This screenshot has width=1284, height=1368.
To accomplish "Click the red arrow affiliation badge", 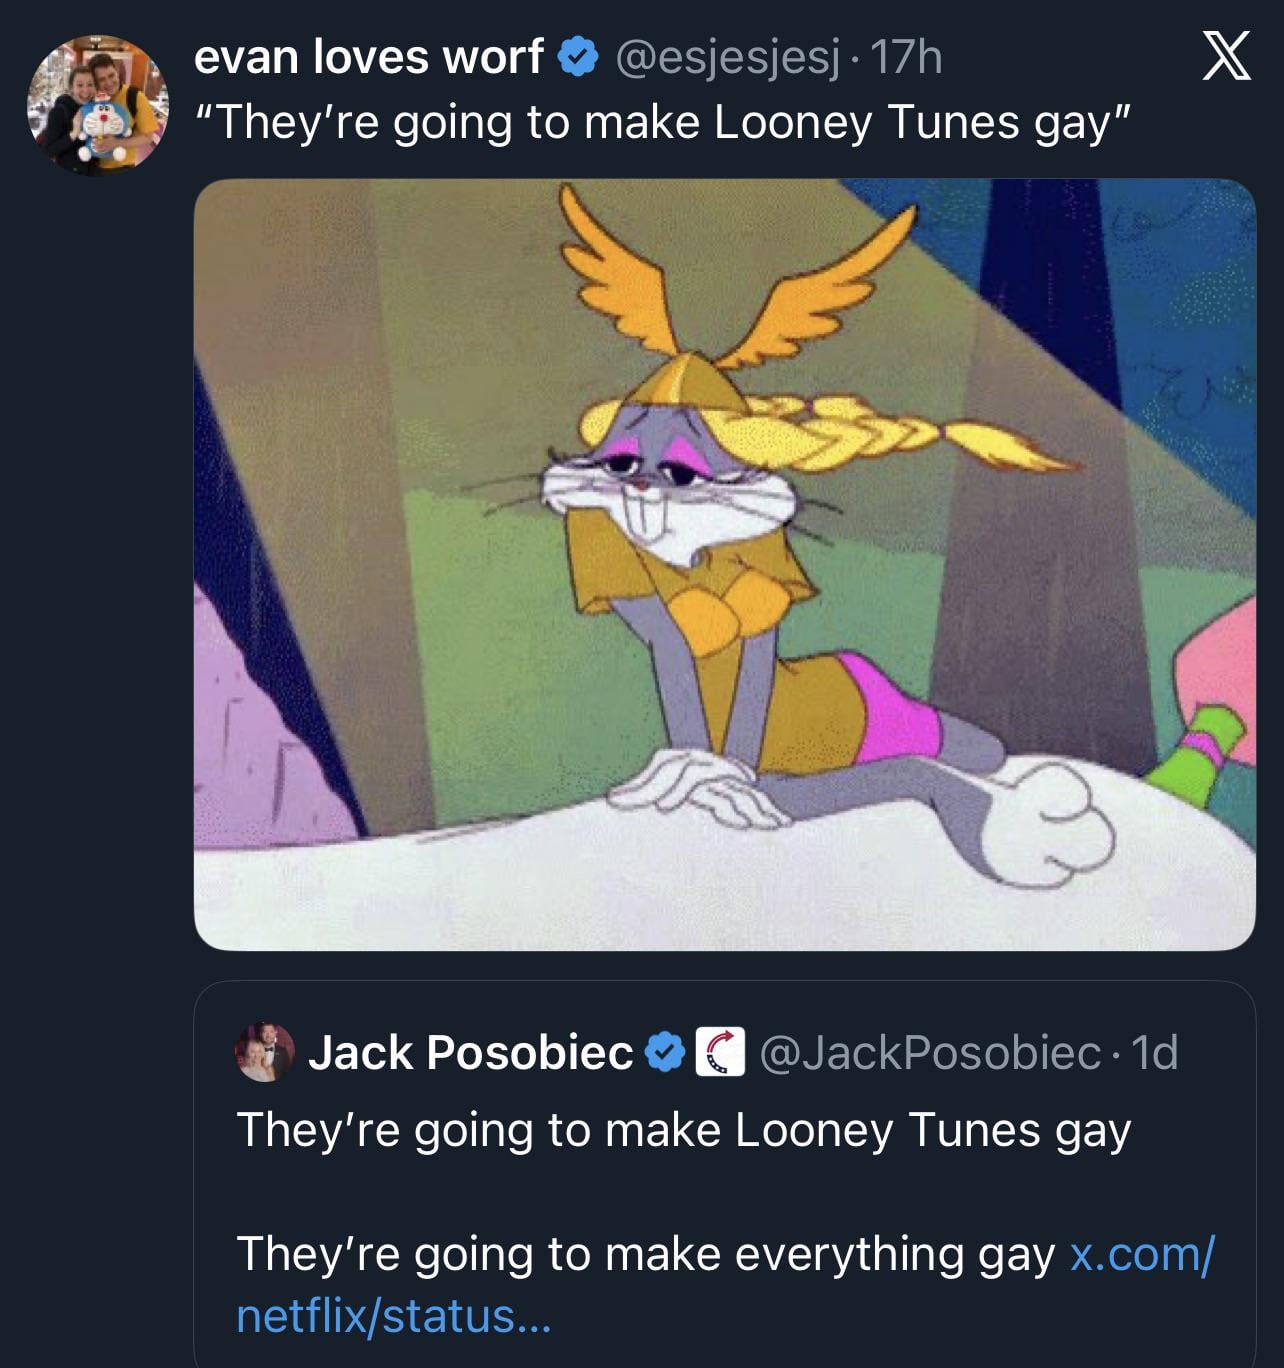I will pos(720,1053).
